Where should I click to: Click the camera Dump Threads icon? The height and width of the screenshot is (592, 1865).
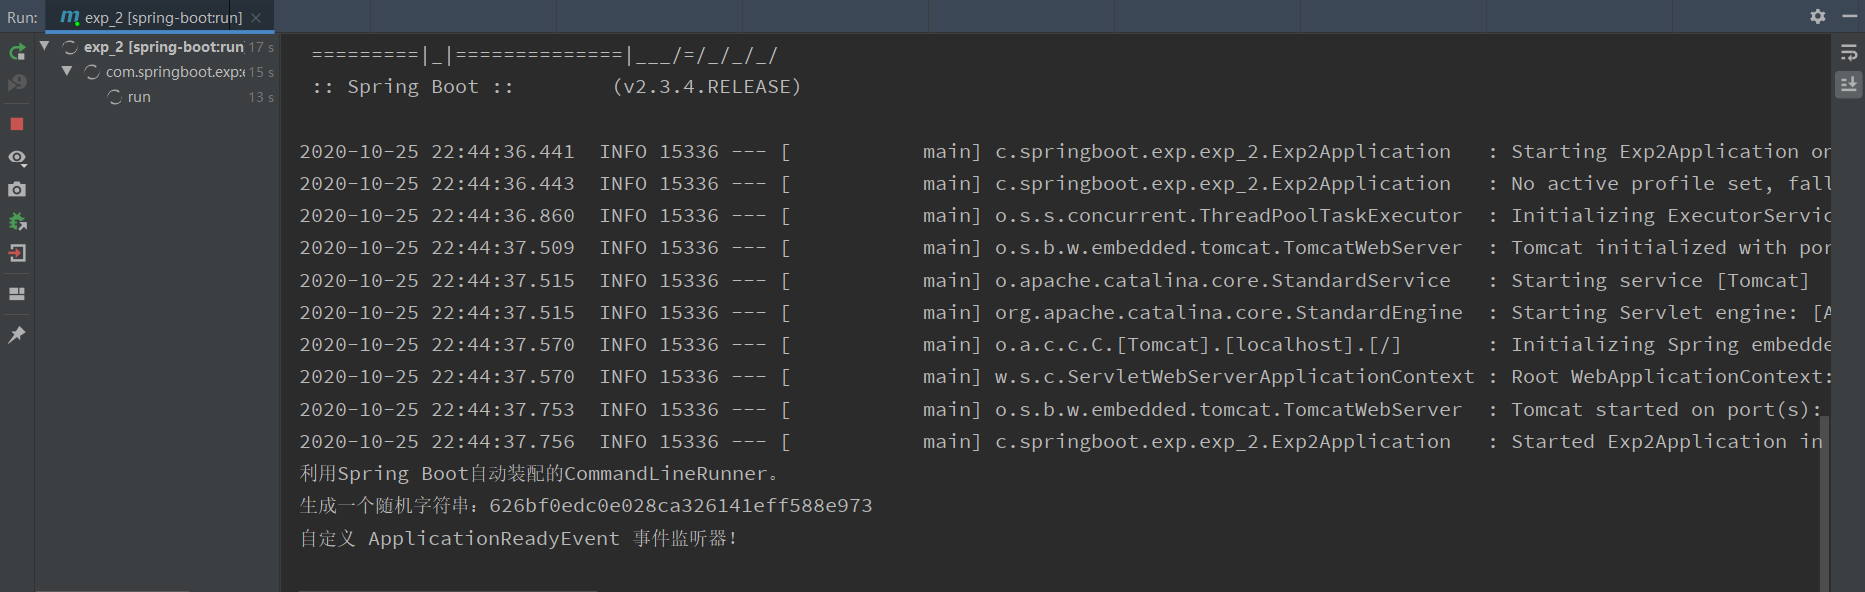tap(17, 189)
